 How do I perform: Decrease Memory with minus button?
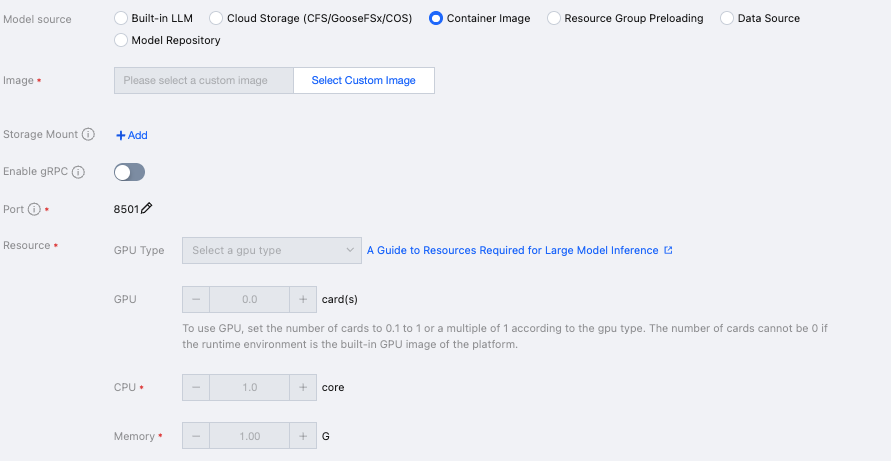point(196,436)
